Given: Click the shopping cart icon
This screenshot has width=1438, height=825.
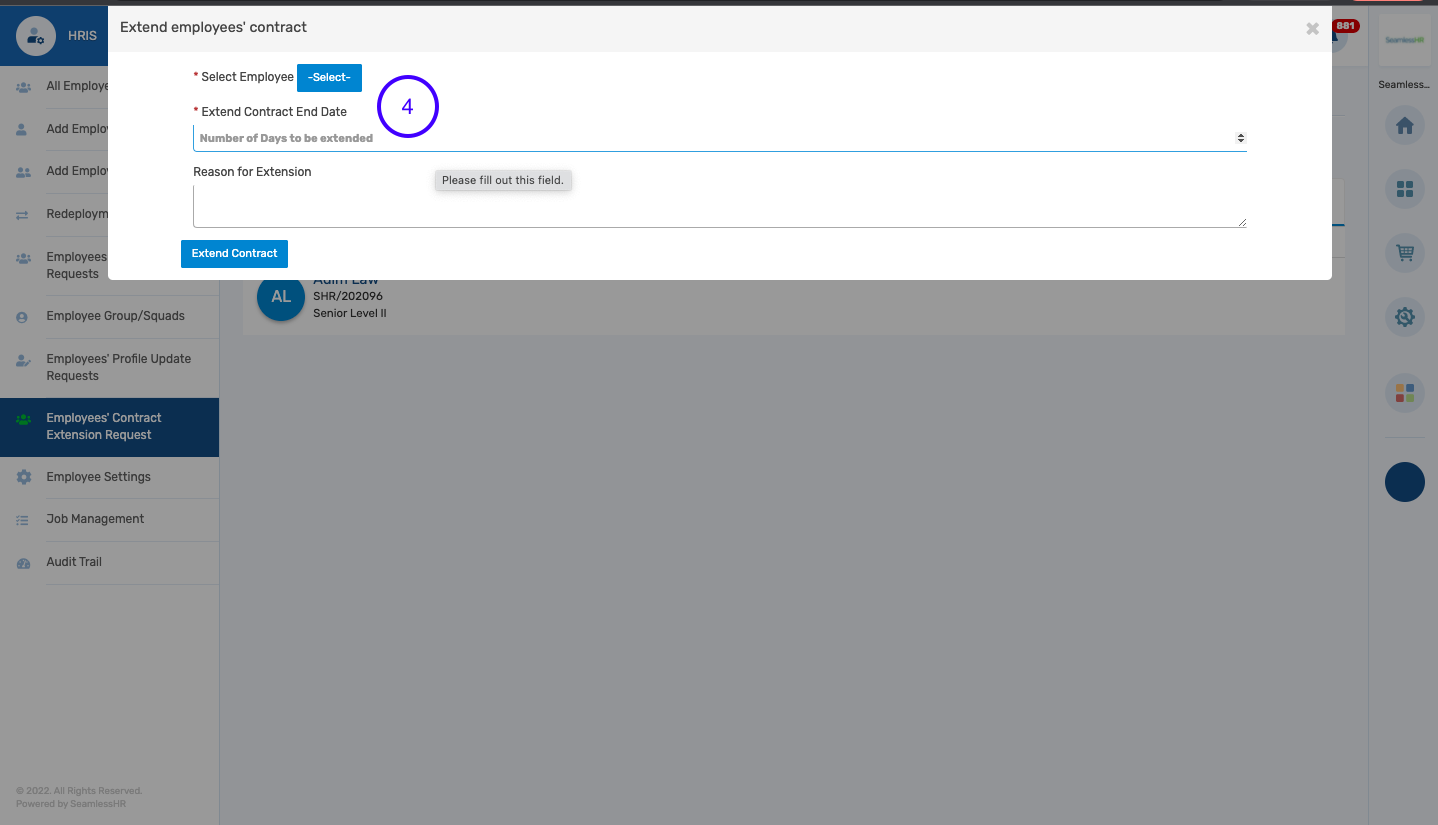Looking at the screenshot, I should pyautogui.click(x=1404, y=254).
